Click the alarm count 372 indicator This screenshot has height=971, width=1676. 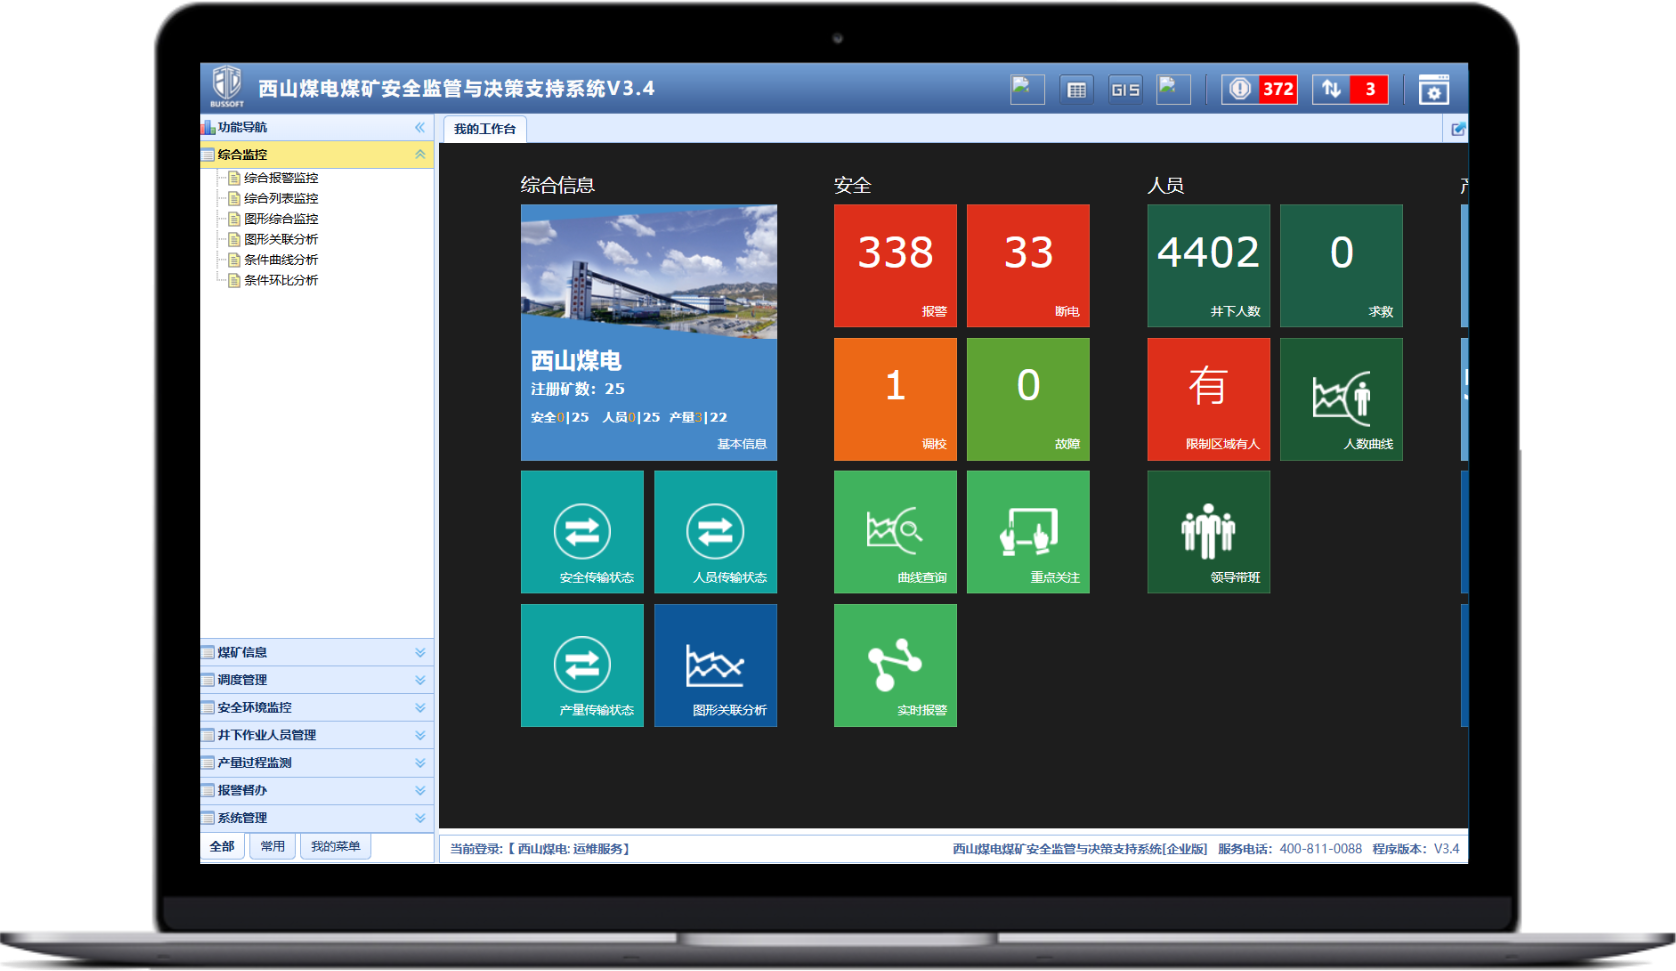pos(1259,89)
